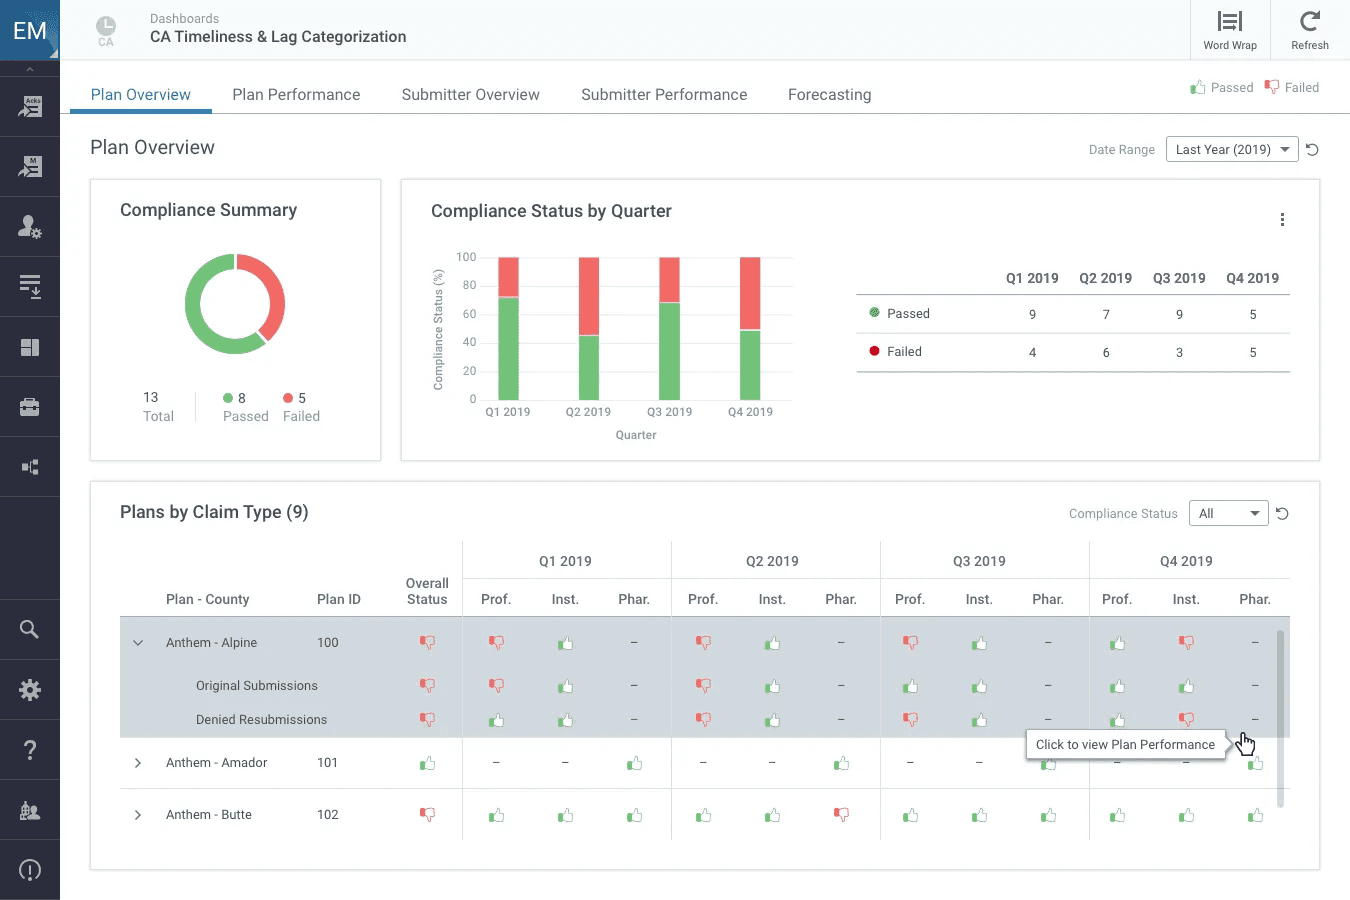
Task: Toggle Word Wrap in the top toolbar
Action: 1230,30
